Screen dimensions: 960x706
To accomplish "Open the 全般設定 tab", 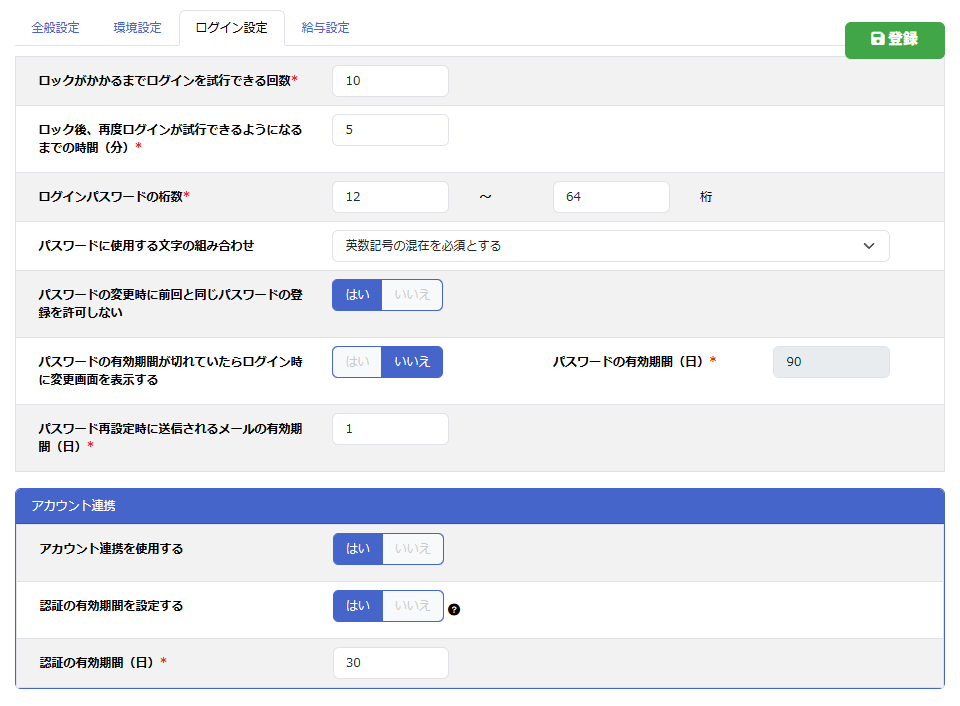I will pos(55,28).
